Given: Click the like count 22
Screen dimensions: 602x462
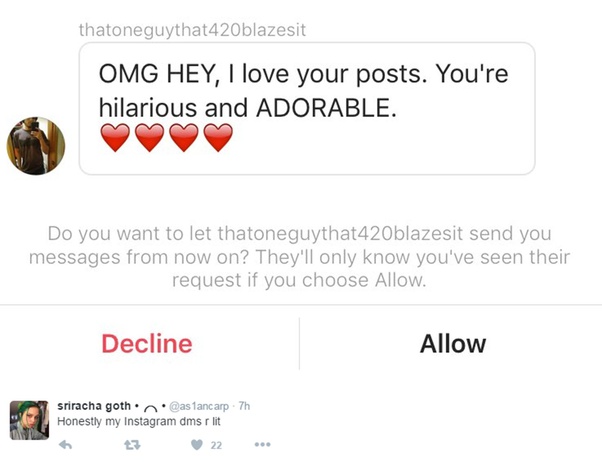Looking at the screenshot, I should tap(216, 445).
